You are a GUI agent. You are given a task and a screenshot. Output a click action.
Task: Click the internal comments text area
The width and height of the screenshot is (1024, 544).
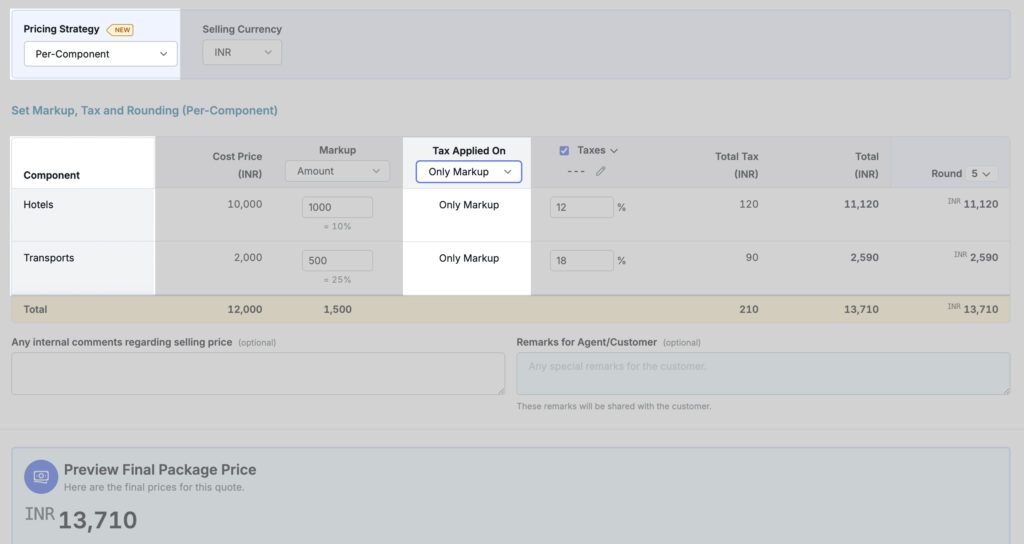[x=258, y=374]
